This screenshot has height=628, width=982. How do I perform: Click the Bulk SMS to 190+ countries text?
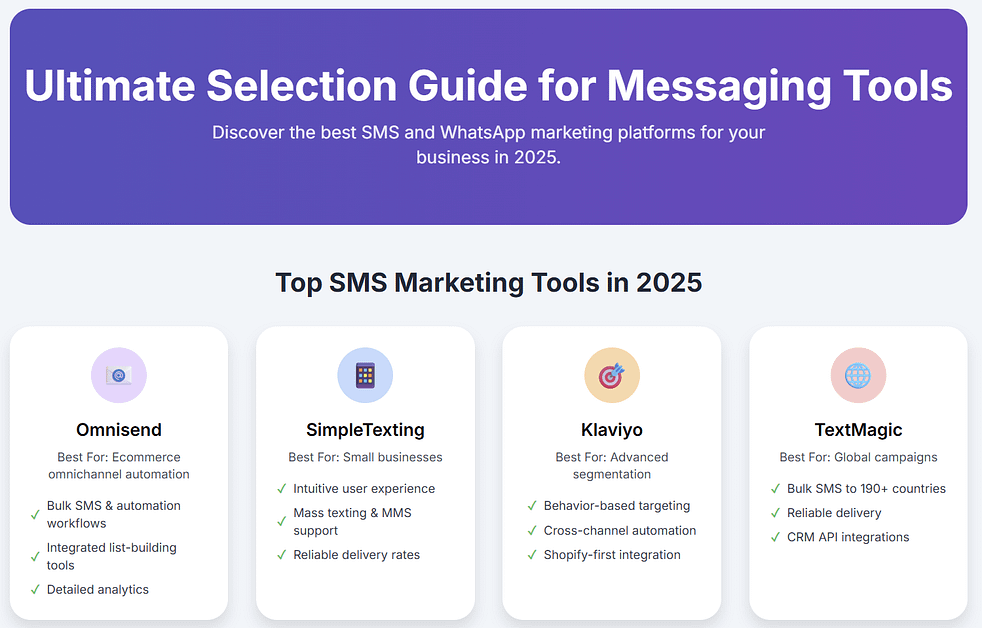tap(866, 488)
